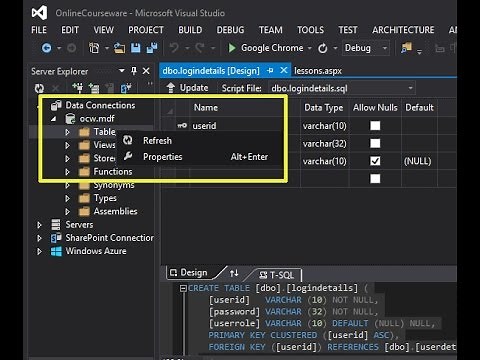Open the ARCHITECTURE menu
This screenshot has height=360, width=480.
[x=403, y=30]
